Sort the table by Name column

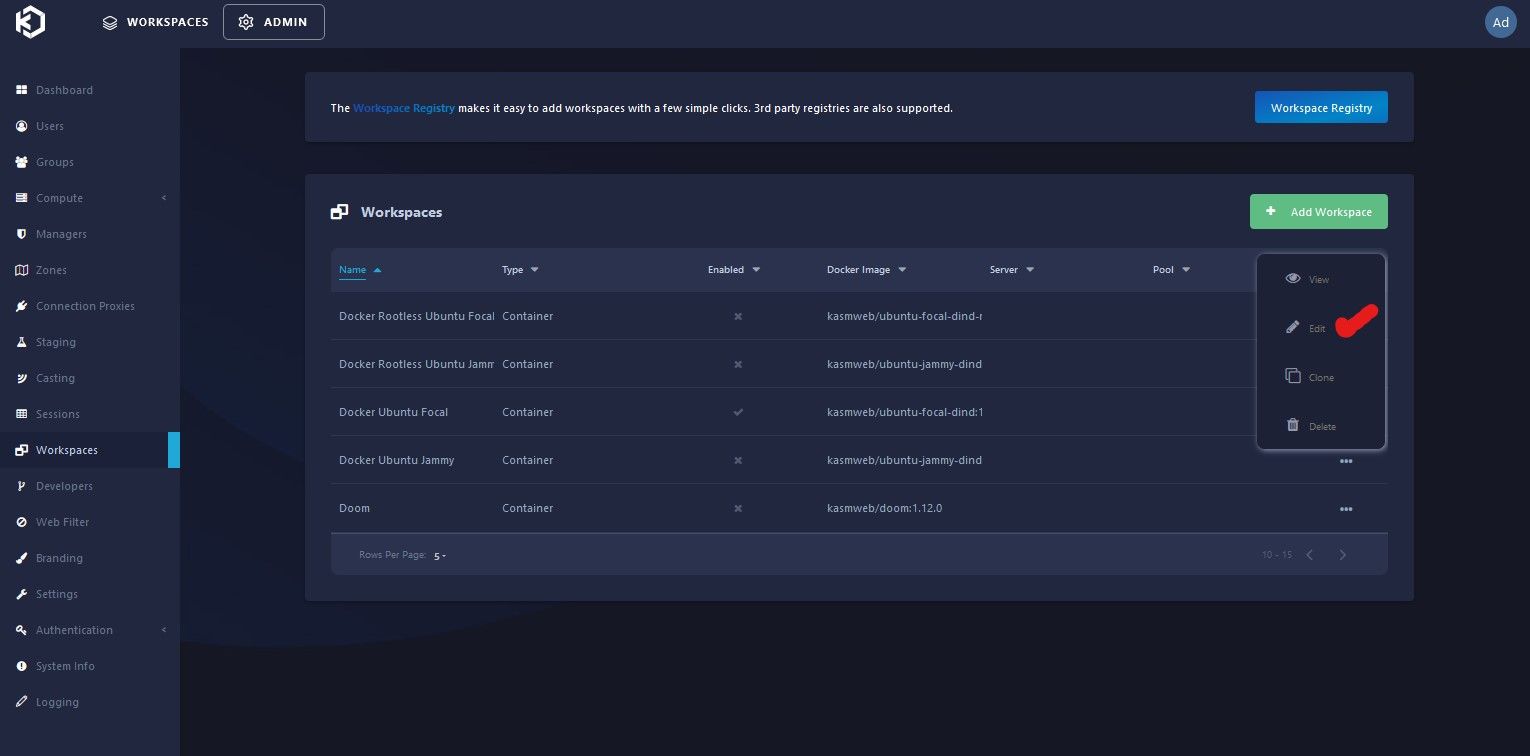353,270
